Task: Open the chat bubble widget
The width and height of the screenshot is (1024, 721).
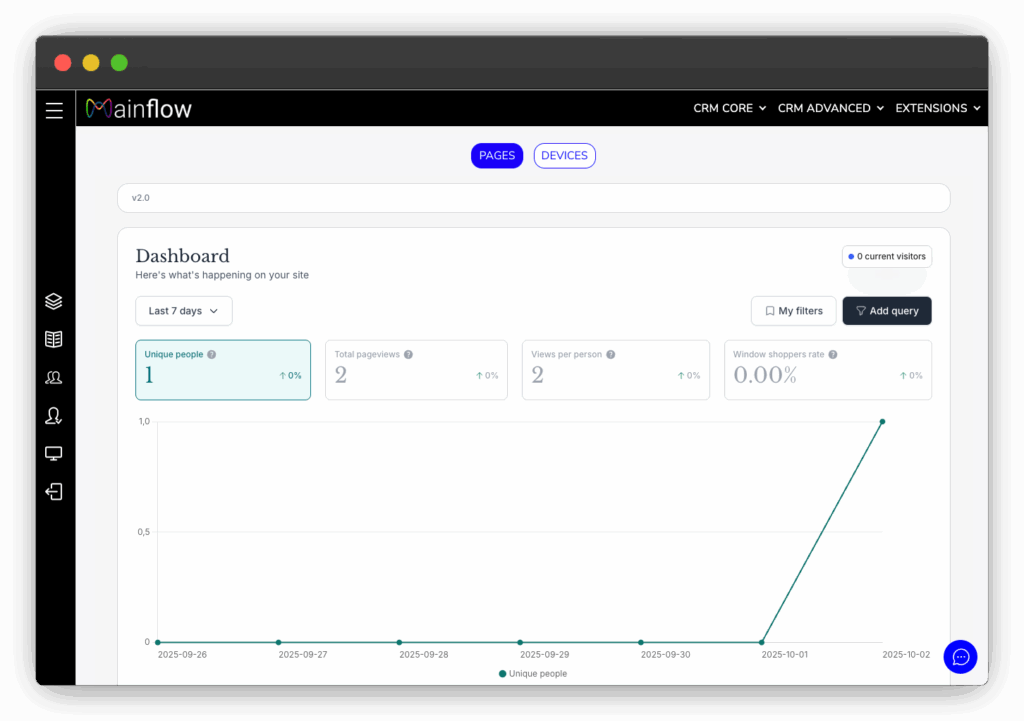Action: pyautogui.click(x=960, y=657)
